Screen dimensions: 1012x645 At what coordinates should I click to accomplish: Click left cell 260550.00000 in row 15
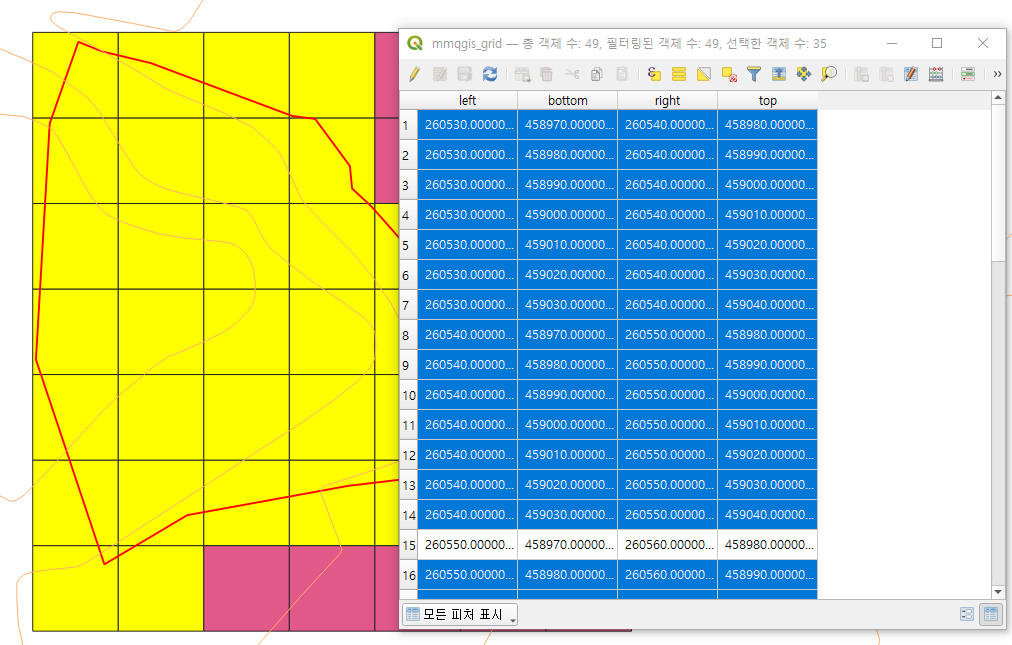pos(468,545)
